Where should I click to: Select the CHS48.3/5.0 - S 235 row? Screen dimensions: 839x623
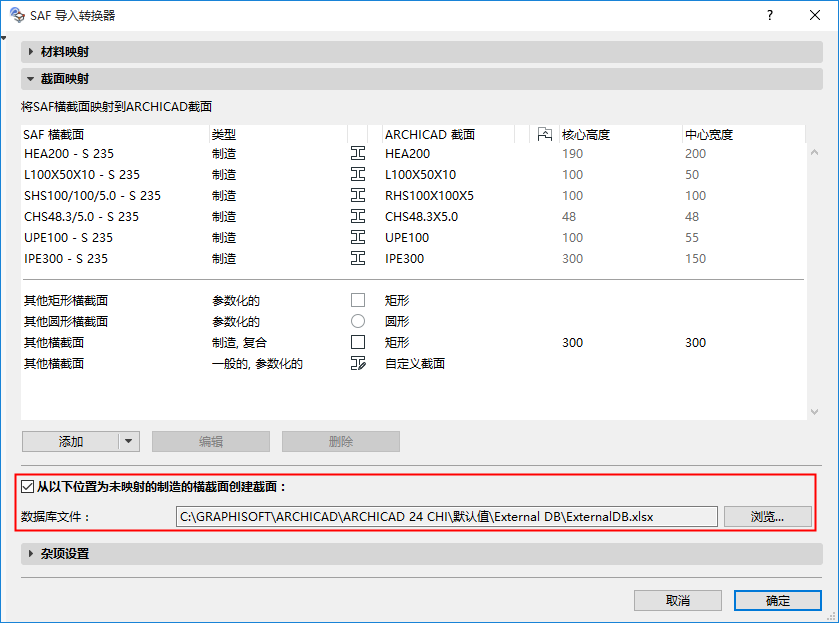pyautogui.click(x=413, y=216)
